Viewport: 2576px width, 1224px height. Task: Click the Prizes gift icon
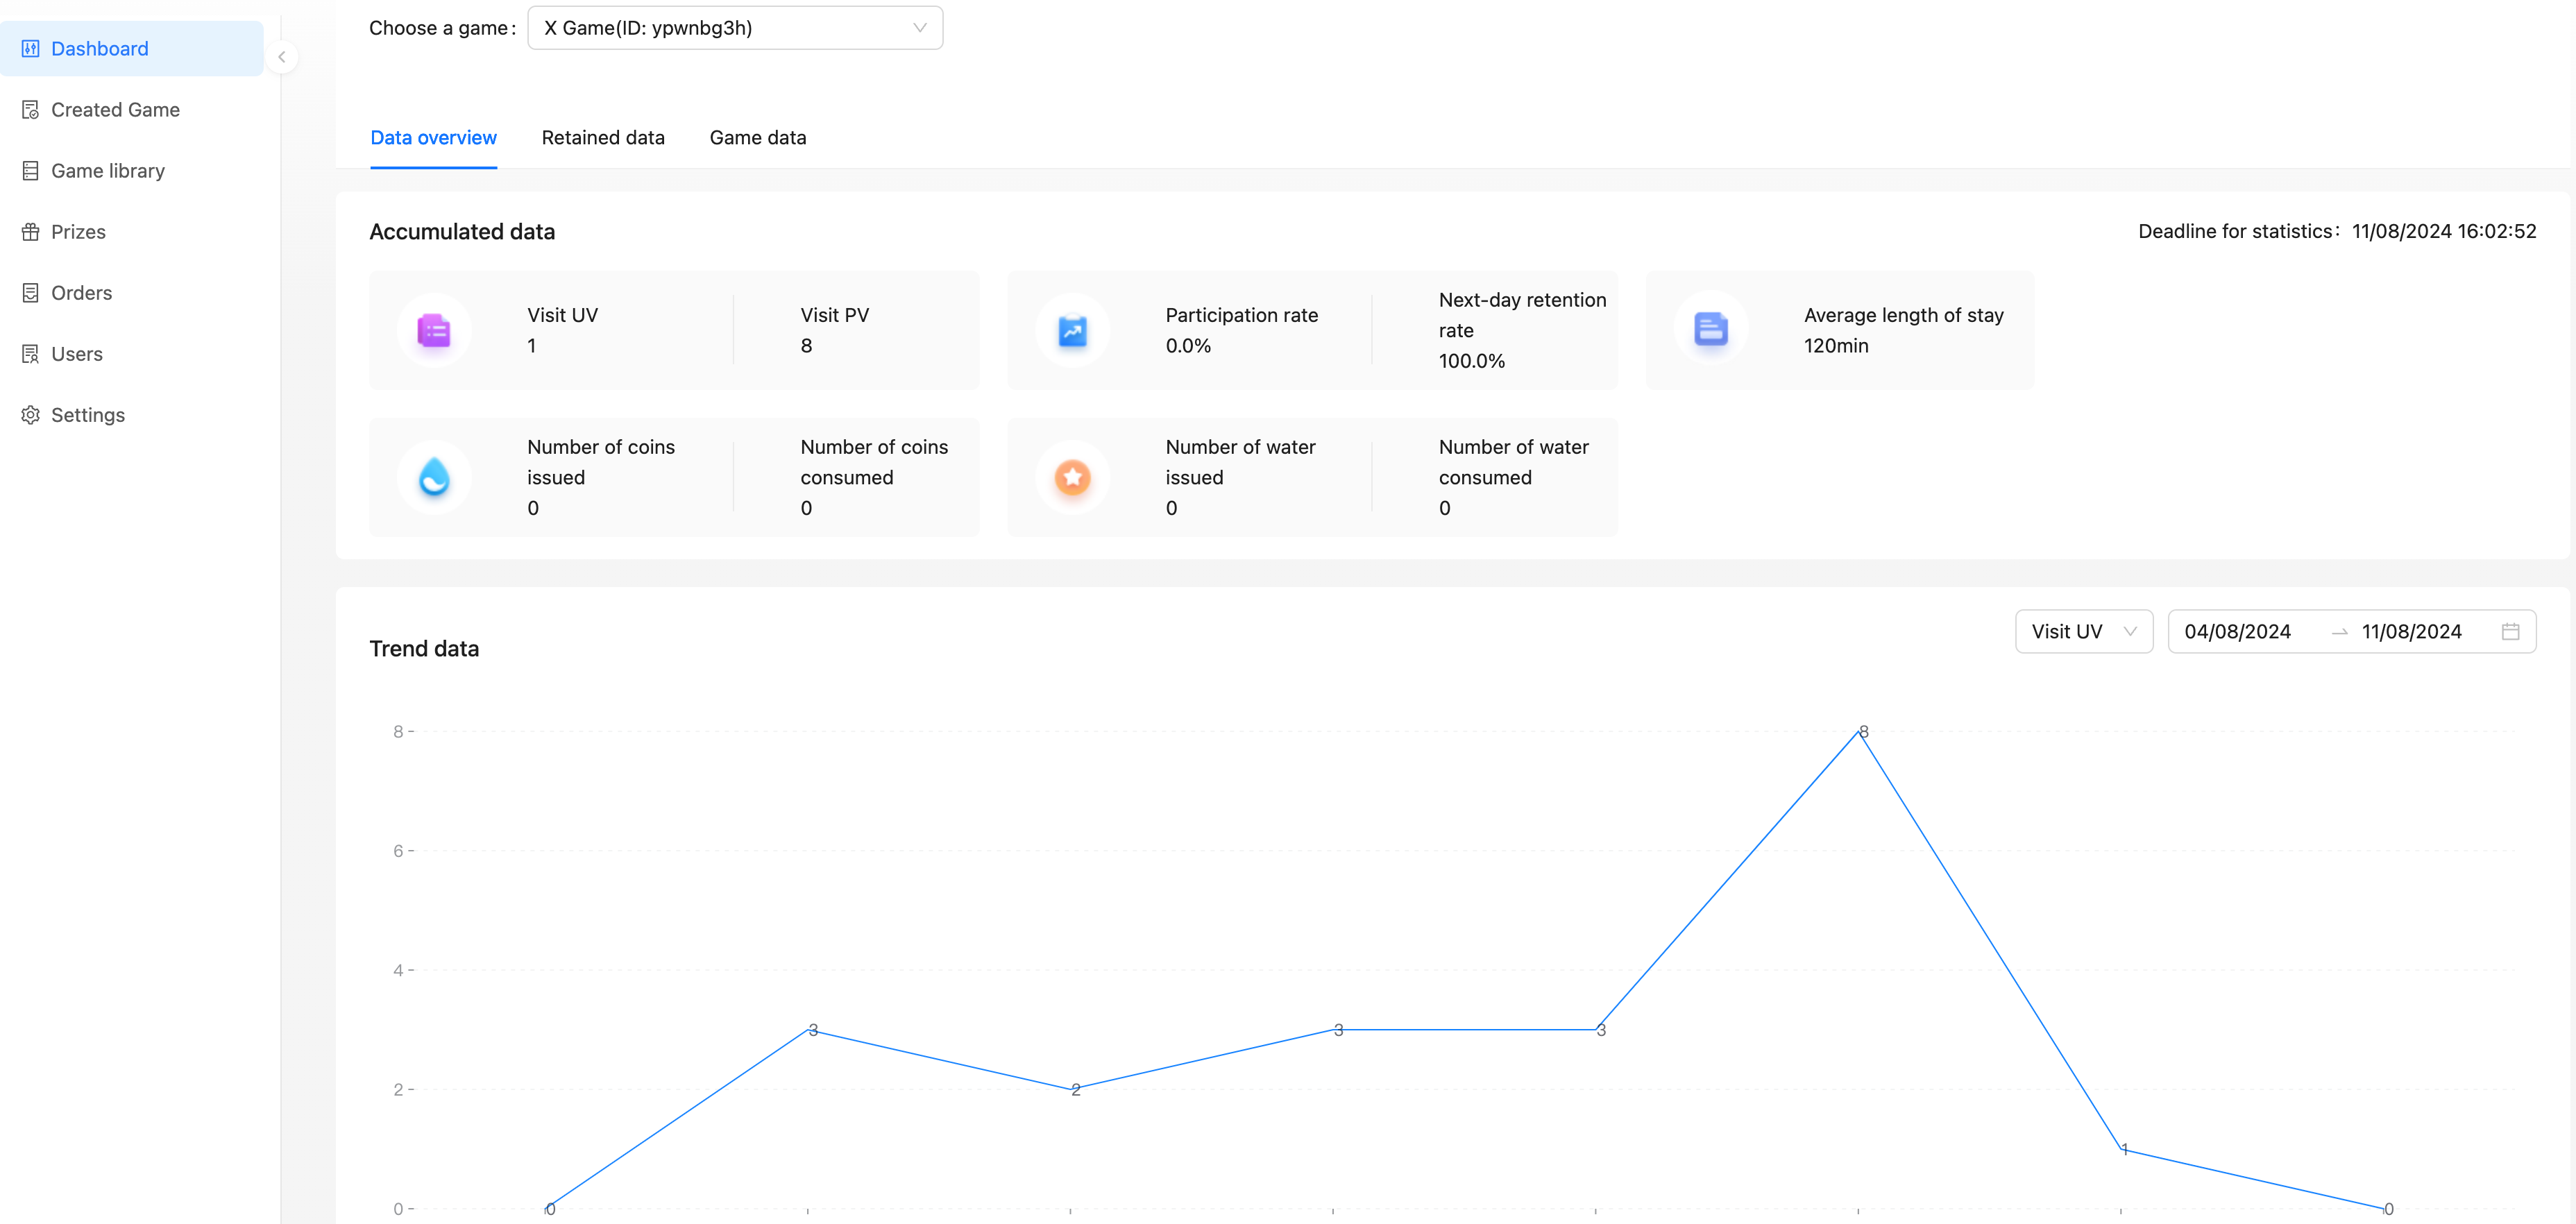point(30,231)
